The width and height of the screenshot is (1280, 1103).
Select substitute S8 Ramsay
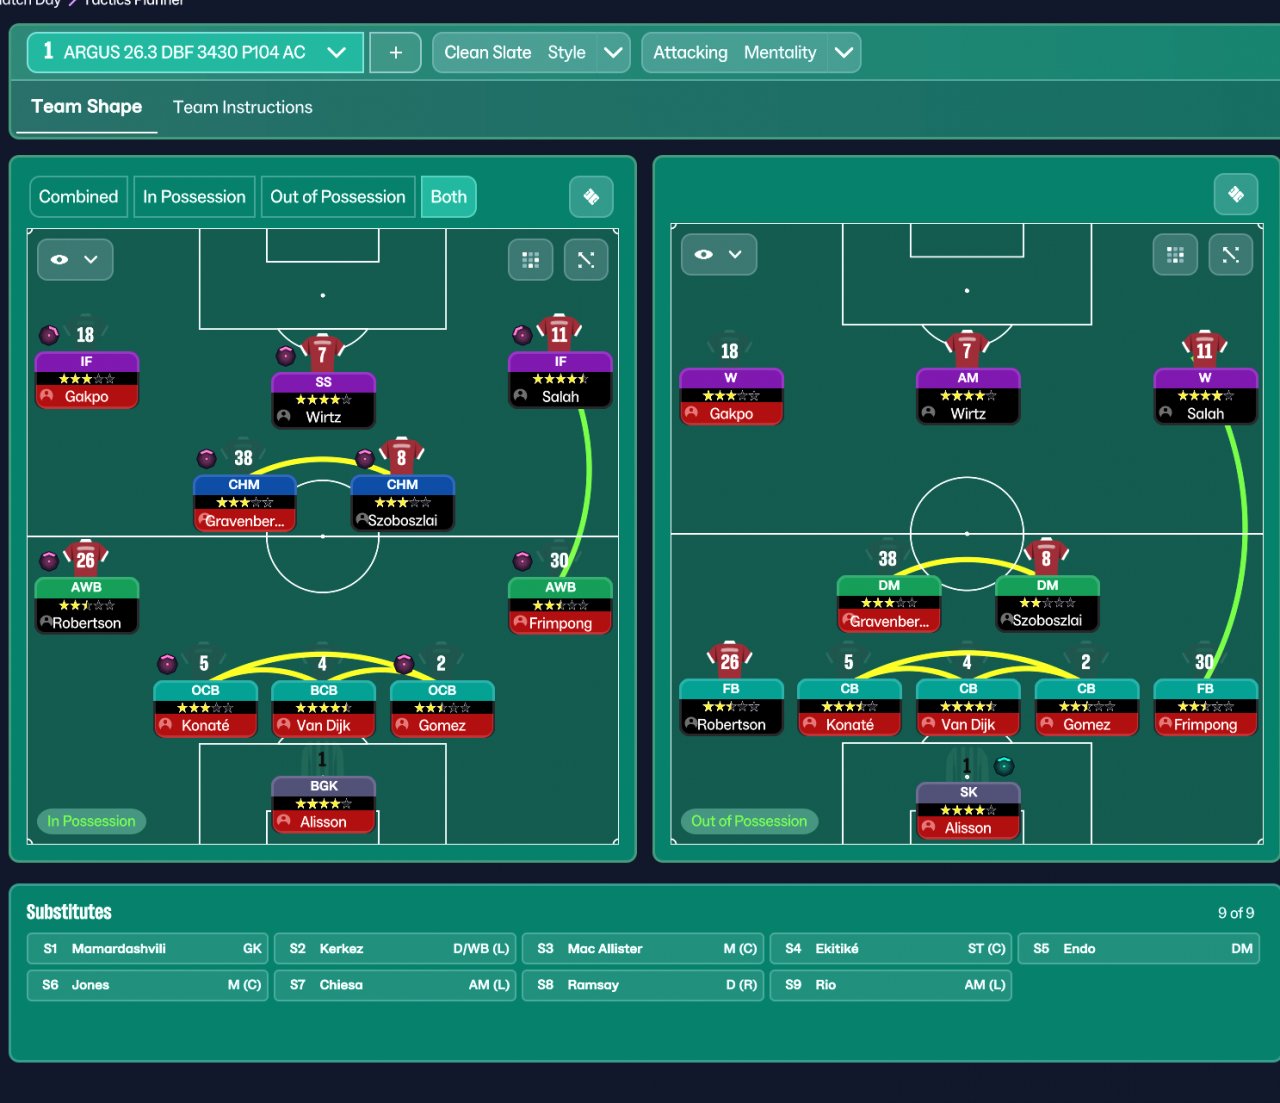tap(643, 985)
